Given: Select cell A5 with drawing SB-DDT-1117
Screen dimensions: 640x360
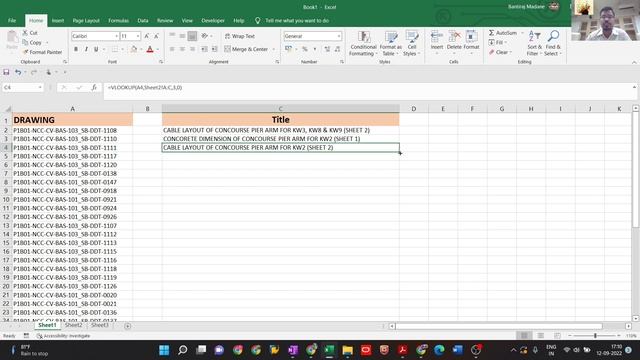Looking at the screenshot, I should pyautogui.click(x=72, y=156).
